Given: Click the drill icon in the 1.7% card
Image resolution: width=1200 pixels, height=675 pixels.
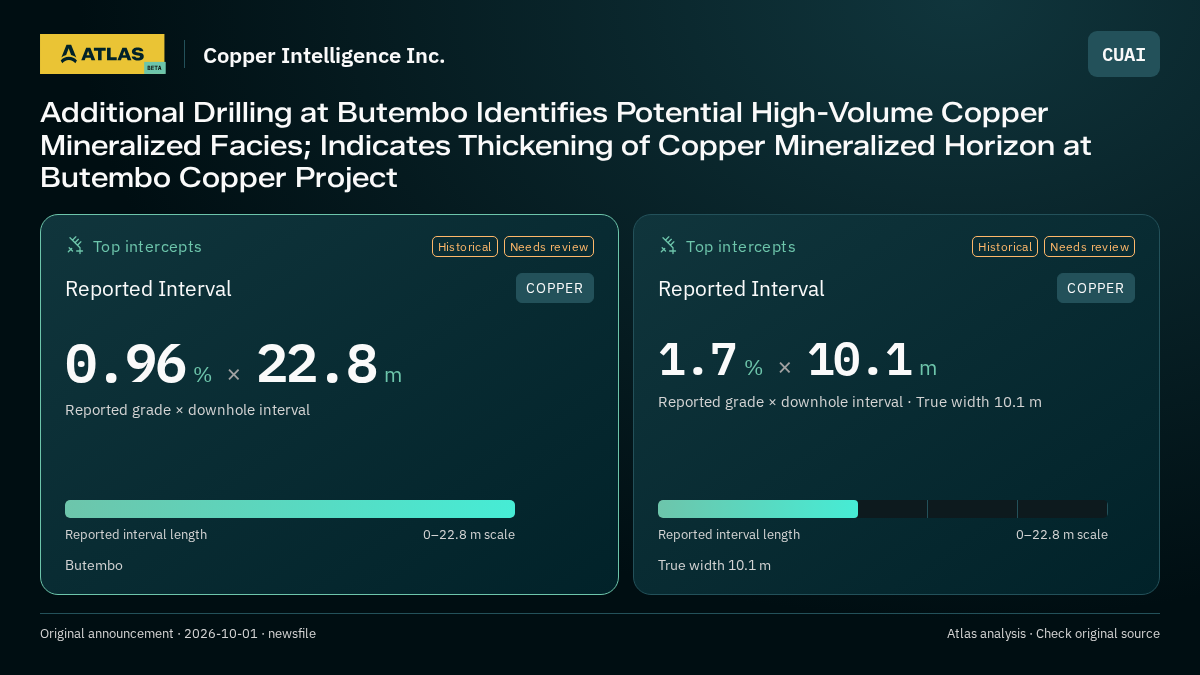Looking at the screenshot, I should [x=668, y=245].
